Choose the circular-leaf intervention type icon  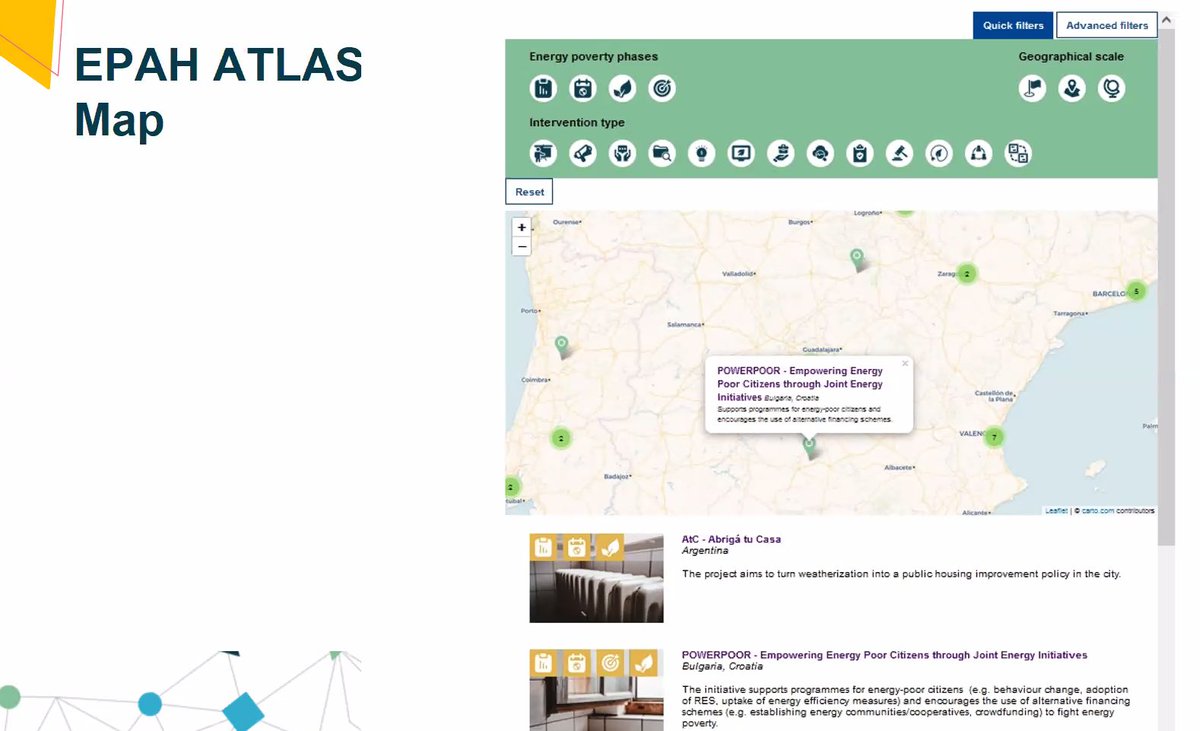[939, 153]
